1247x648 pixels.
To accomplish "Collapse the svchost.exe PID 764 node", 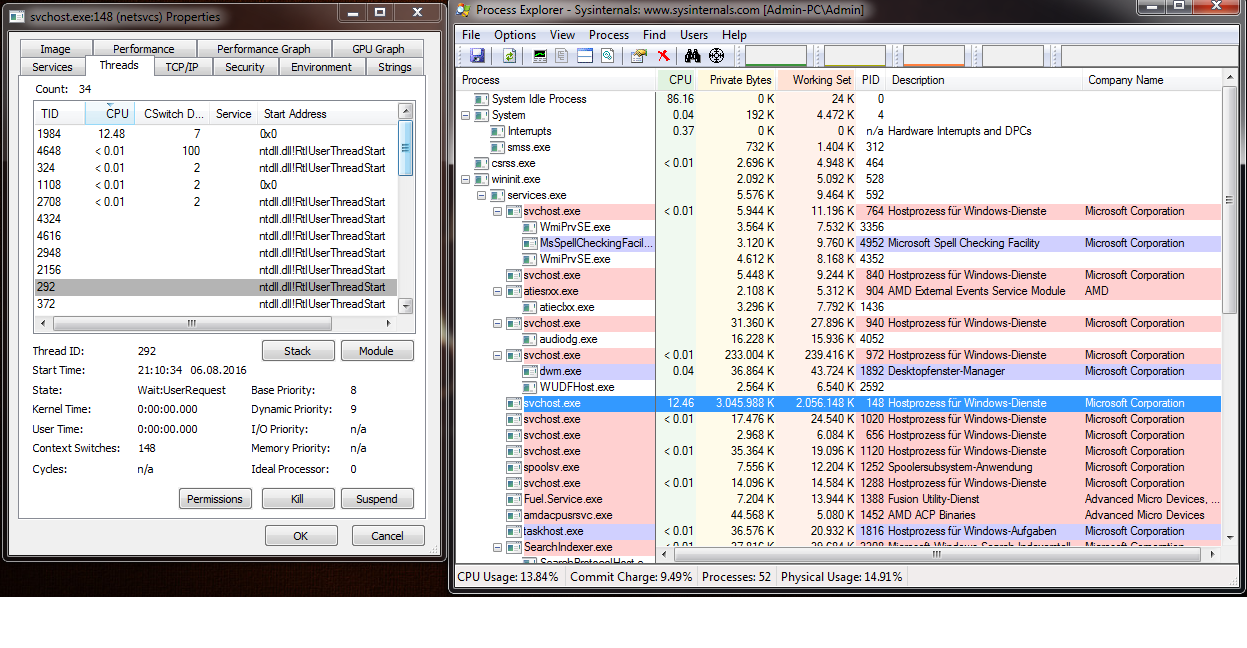I will tap(498, 211).
